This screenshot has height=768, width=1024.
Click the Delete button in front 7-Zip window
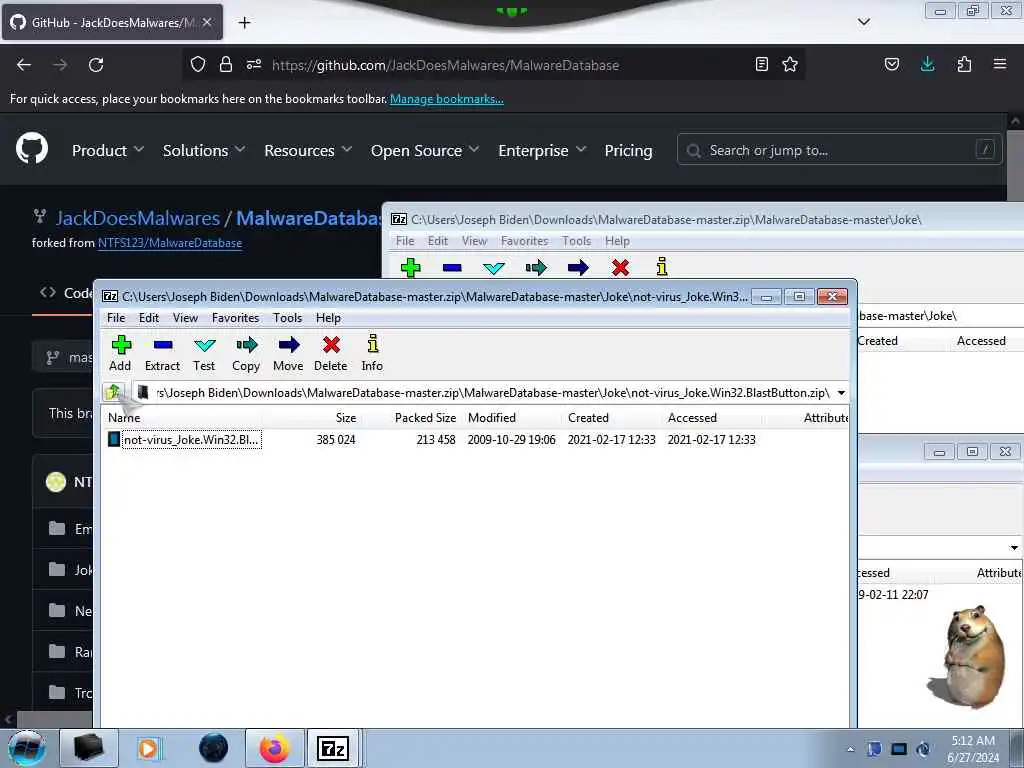tap(330, 353)
